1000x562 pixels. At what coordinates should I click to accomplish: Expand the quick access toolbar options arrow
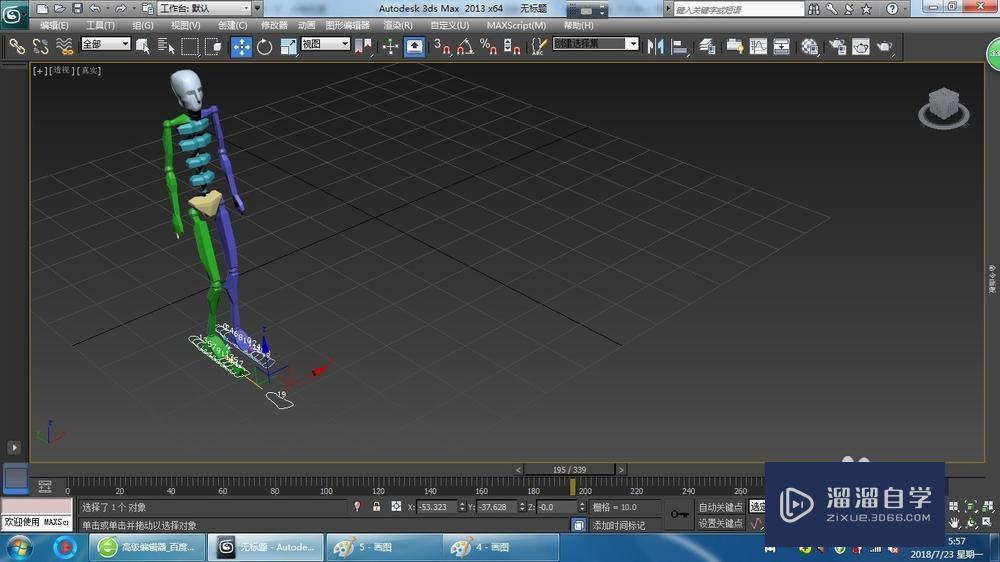(258, 8)
